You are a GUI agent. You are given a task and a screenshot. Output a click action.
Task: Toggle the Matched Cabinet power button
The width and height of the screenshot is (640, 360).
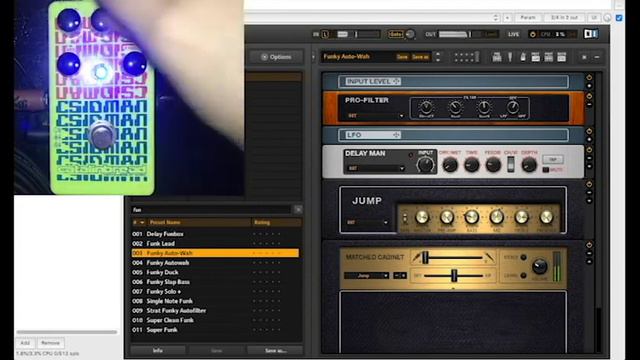(589, 245)
